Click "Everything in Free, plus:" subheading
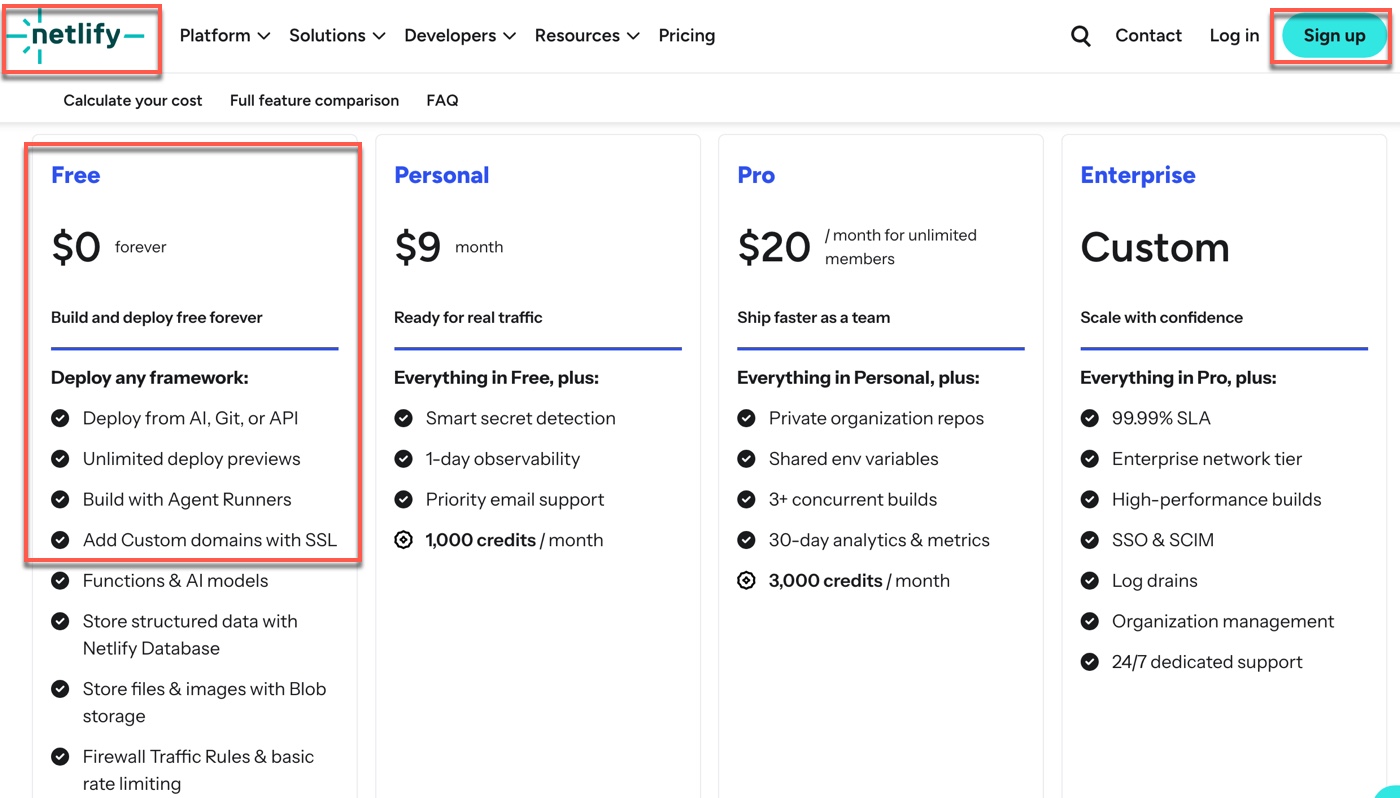This screenshot has height=798, width=1400. point(496,378)
